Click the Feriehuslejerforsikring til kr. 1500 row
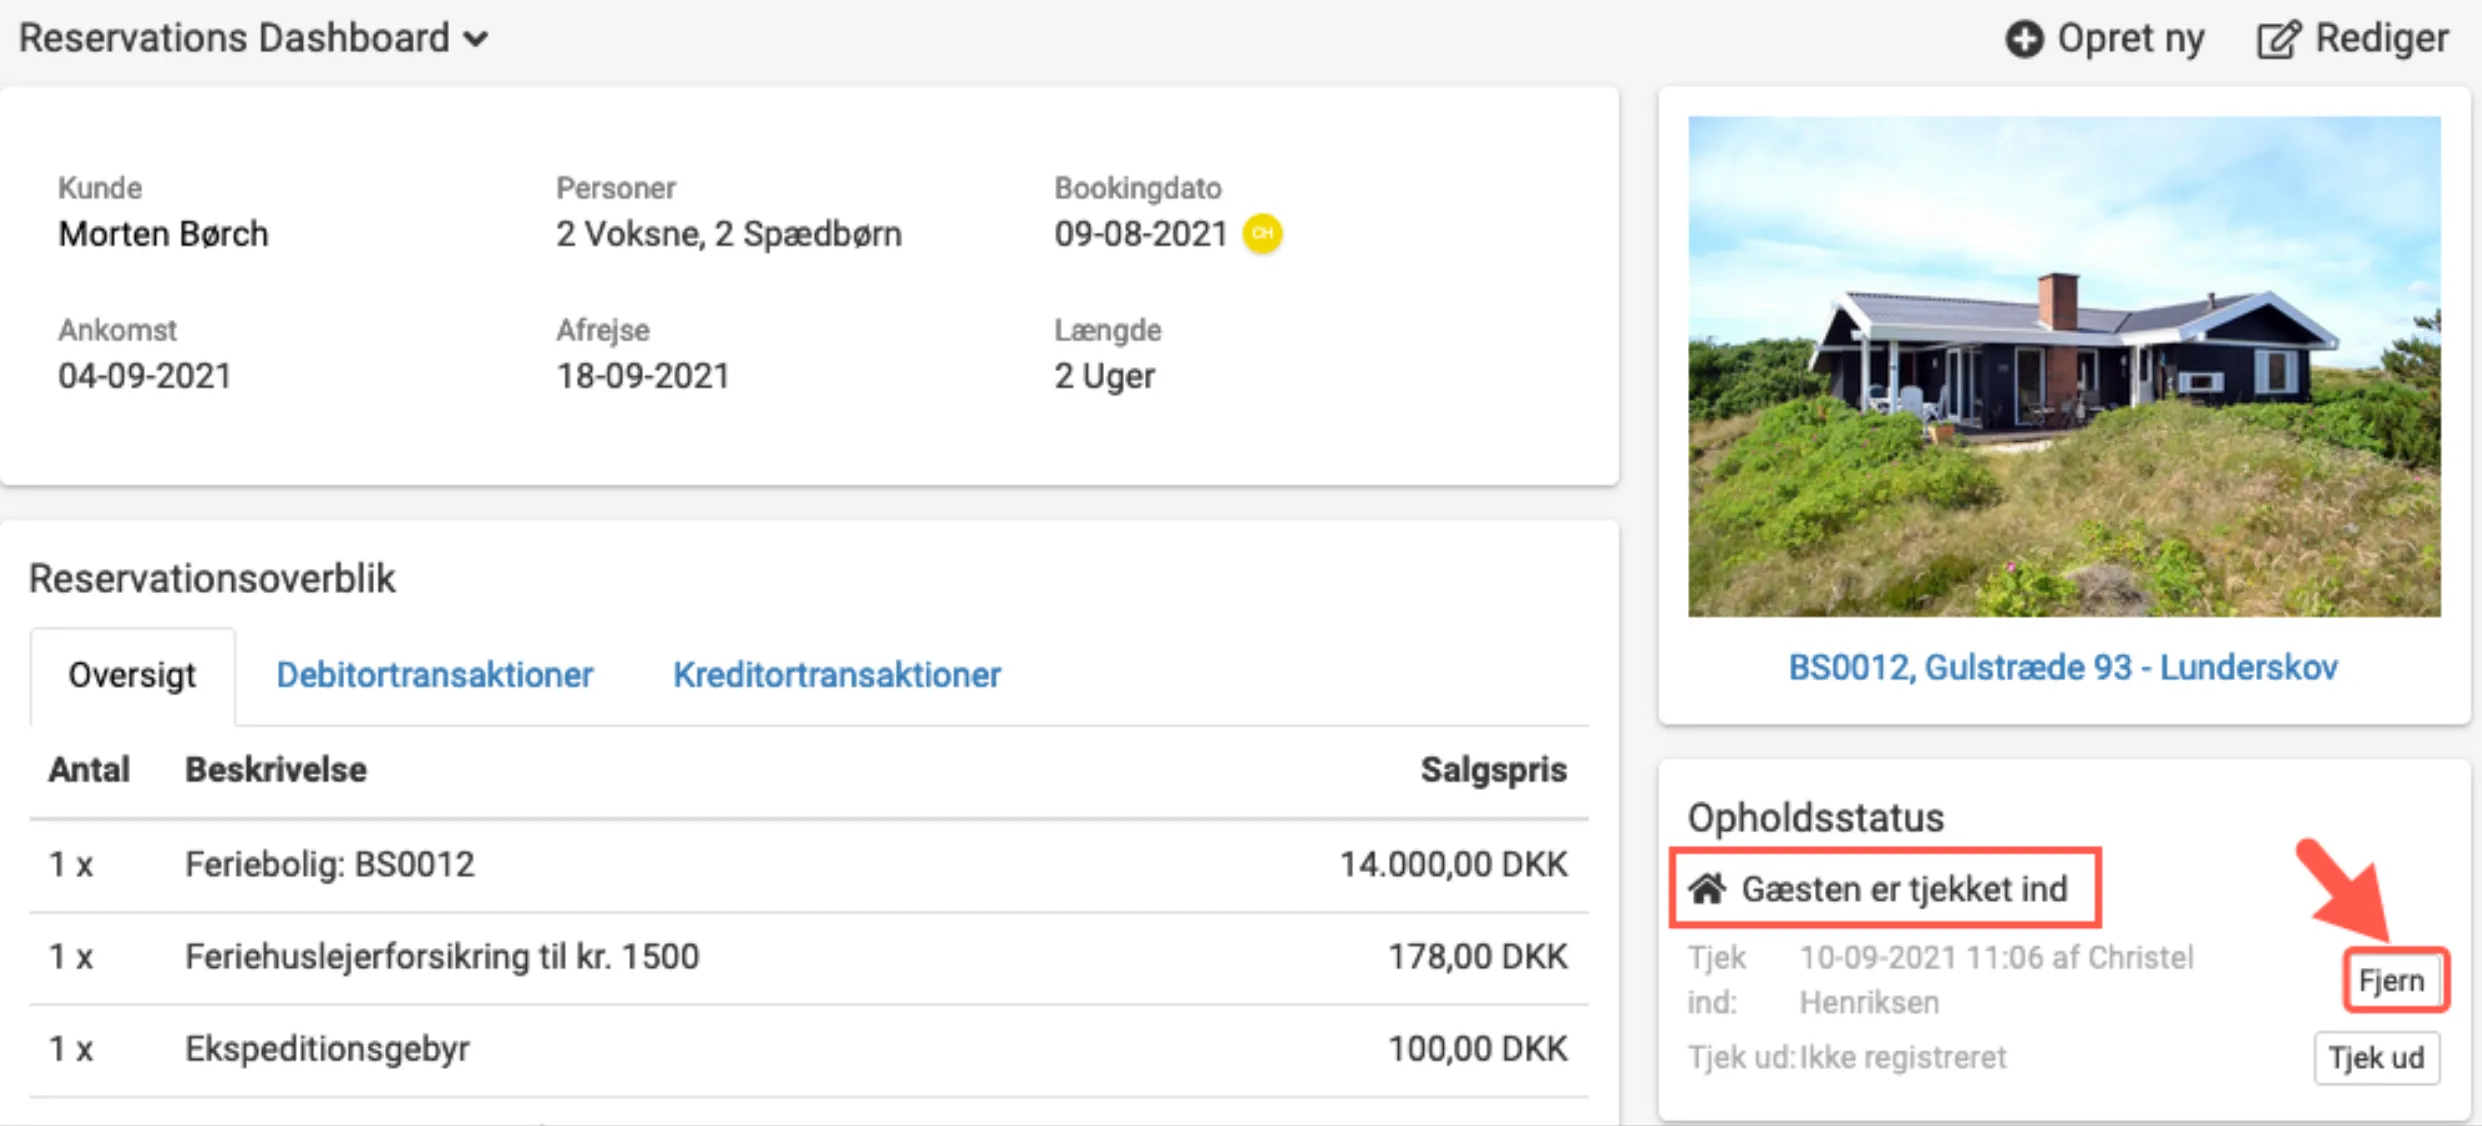Screen dimensions: 2482x1126 [442, 957]
